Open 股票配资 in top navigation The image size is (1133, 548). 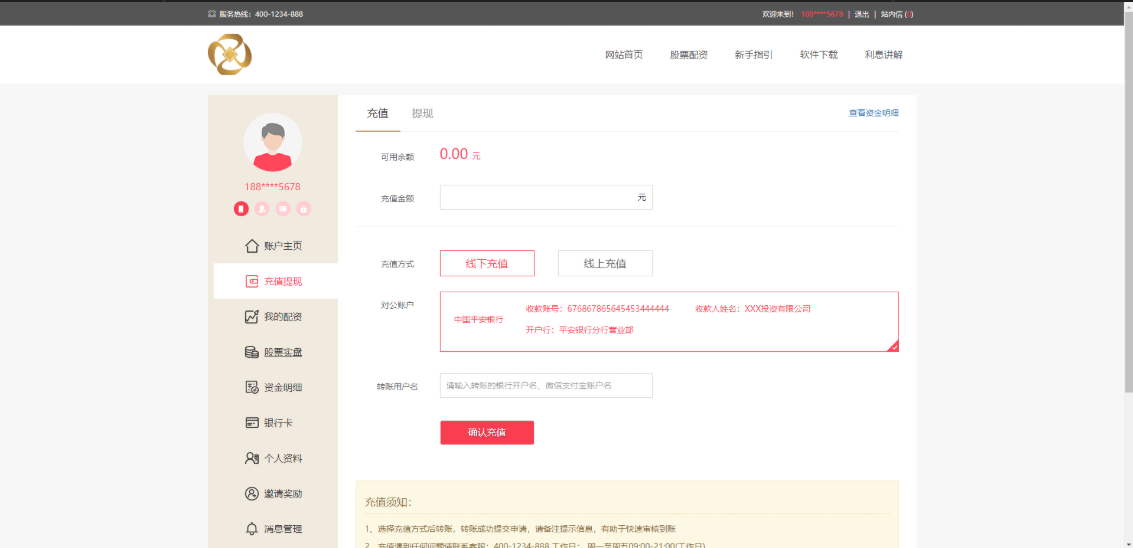pos(689,55)
